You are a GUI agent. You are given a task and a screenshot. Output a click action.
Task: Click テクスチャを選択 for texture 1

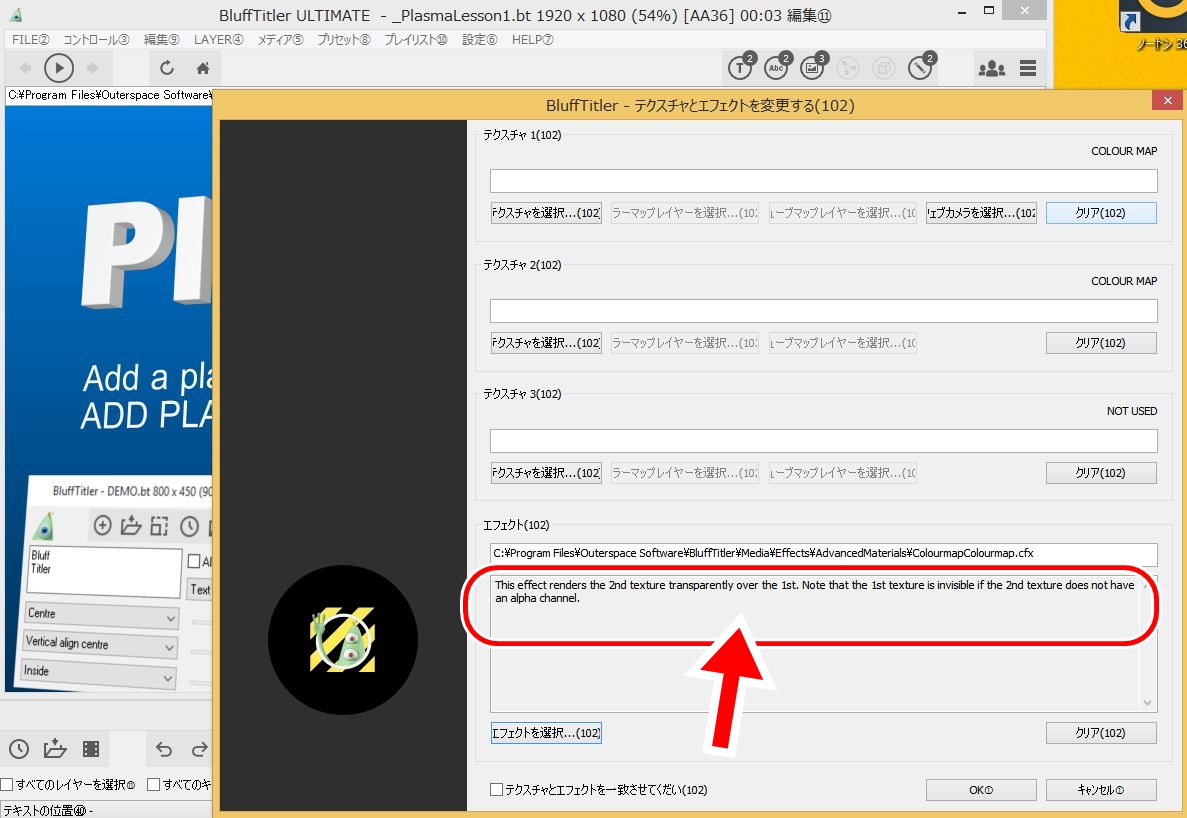point(546,213)
